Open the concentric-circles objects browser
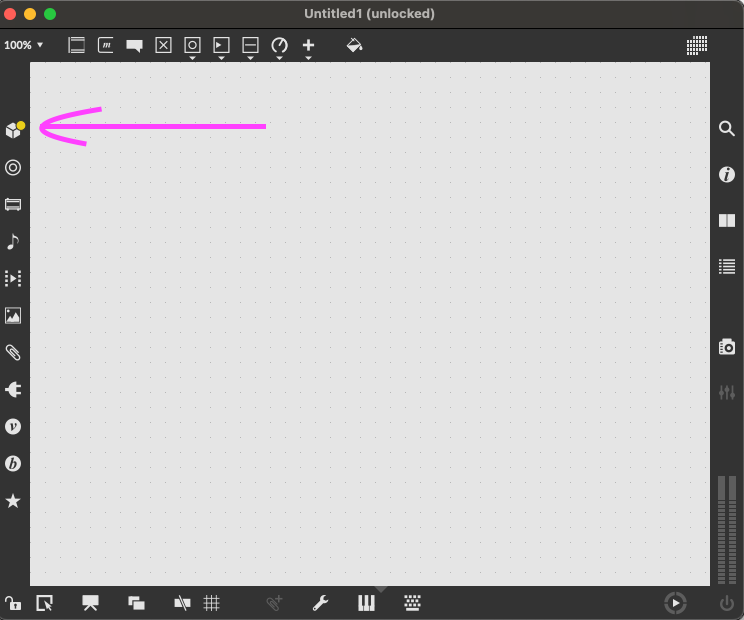Image resolution: width=744 pixels, height=620 pixels. (13, 167)
